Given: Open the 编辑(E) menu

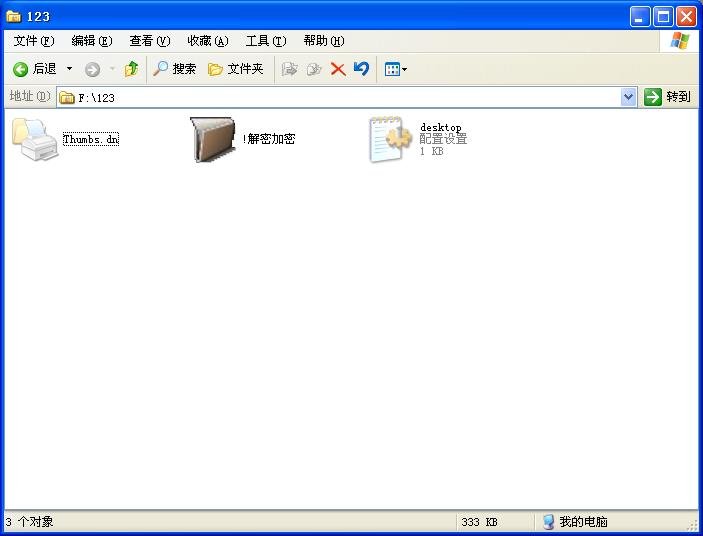Looking at the screenshot, I should [x=92, y=41].
